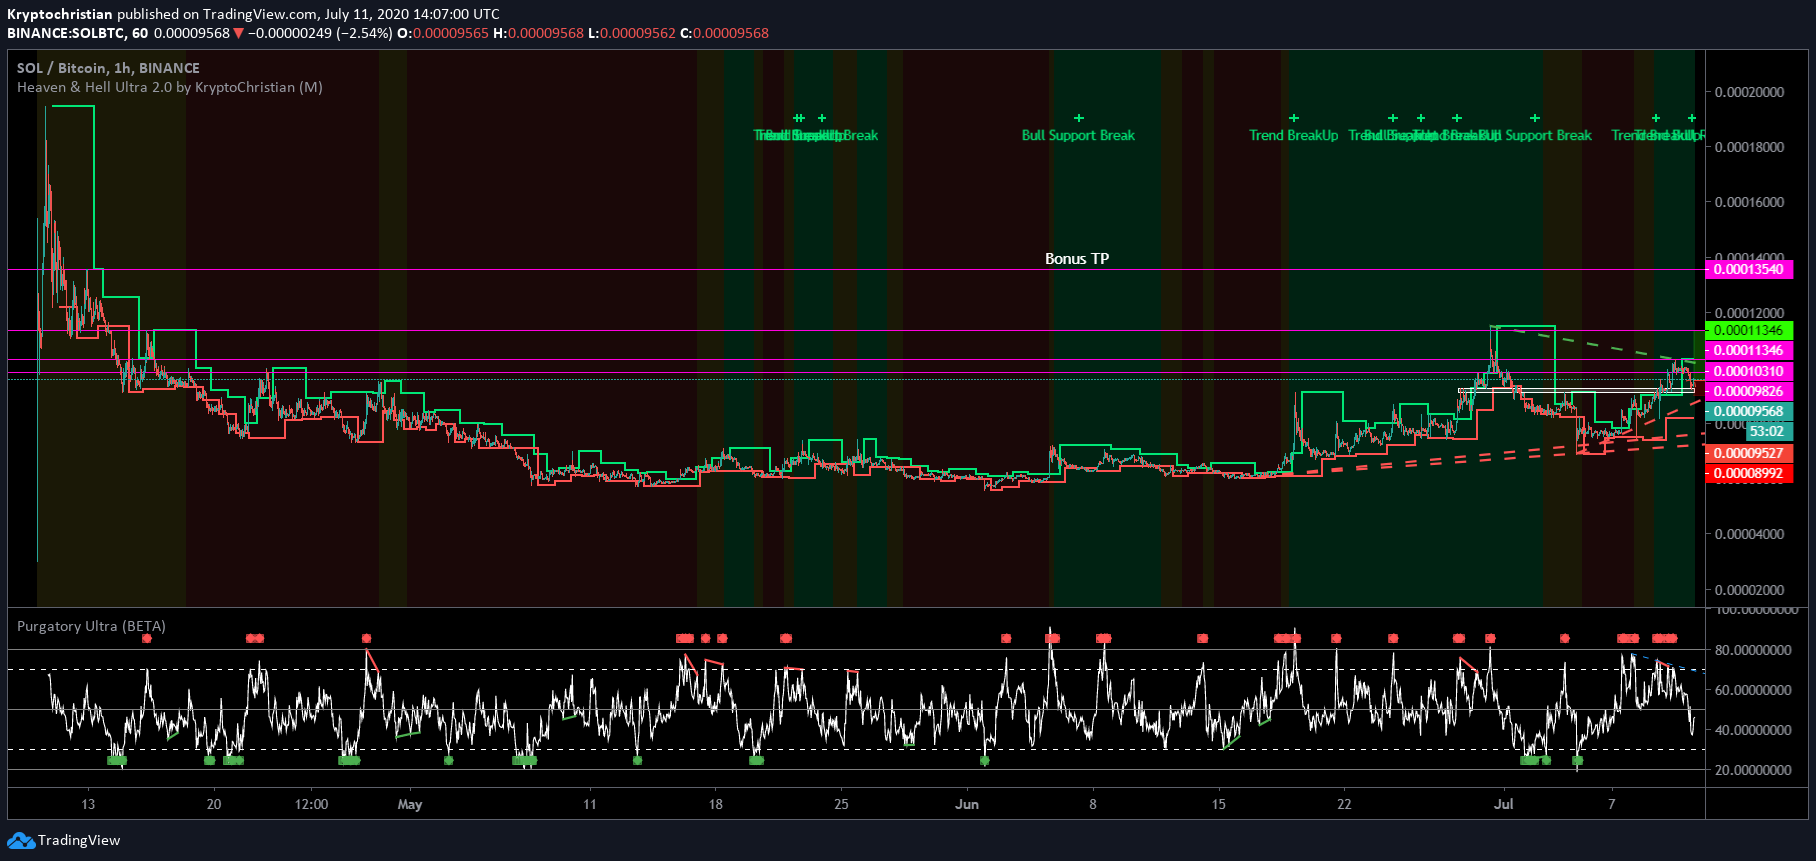Click the magenta 0.00011346 price label
Image resolution: width=1816 pixels, height=861 pixels.
click(1748, 350)
